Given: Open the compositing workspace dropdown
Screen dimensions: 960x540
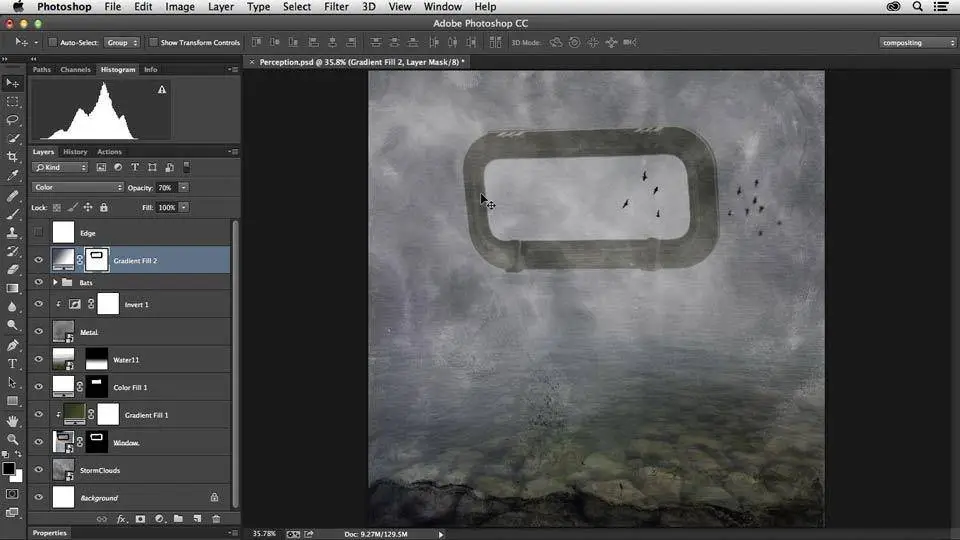Looking at the screenshot, I should [x=918, y=43].
